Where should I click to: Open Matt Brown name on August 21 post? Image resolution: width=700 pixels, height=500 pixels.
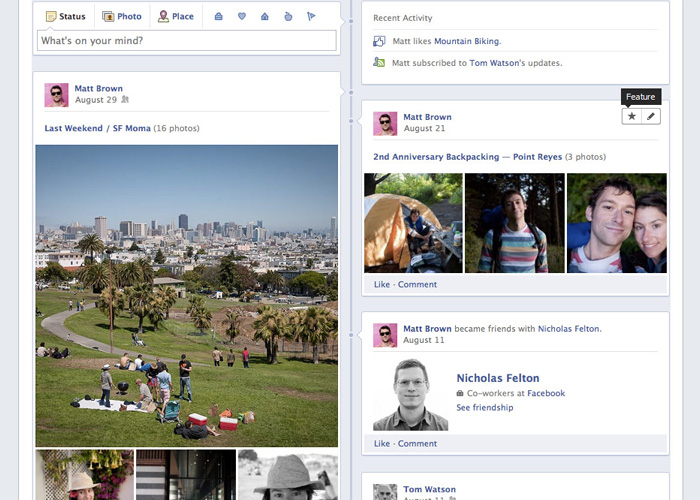click(427, 117)
